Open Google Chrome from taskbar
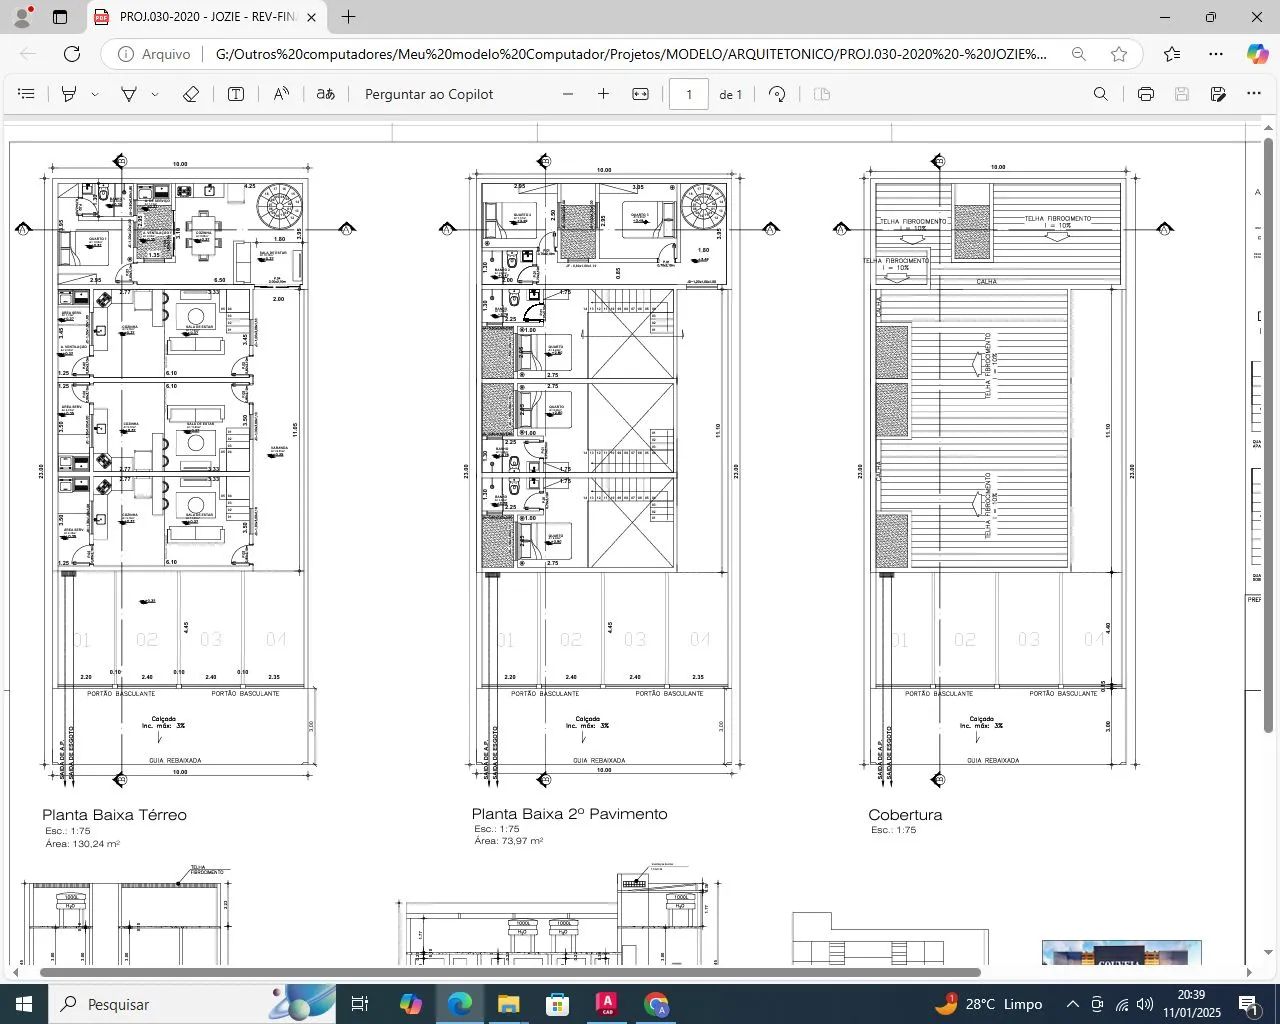 656,1004
